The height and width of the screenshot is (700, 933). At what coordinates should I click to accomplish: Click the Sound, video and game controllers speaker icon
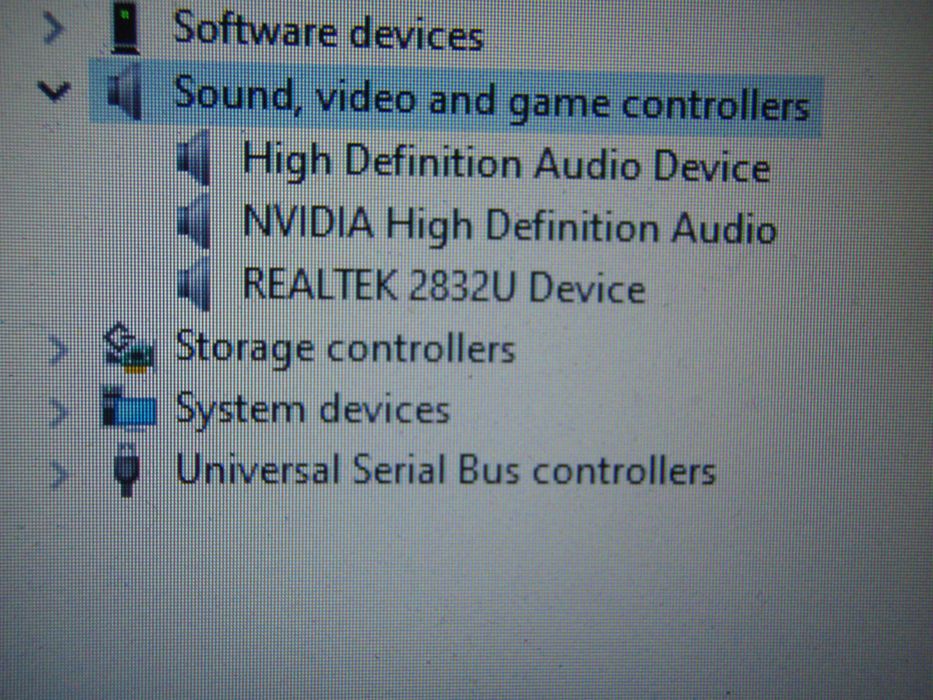[125, 93]
